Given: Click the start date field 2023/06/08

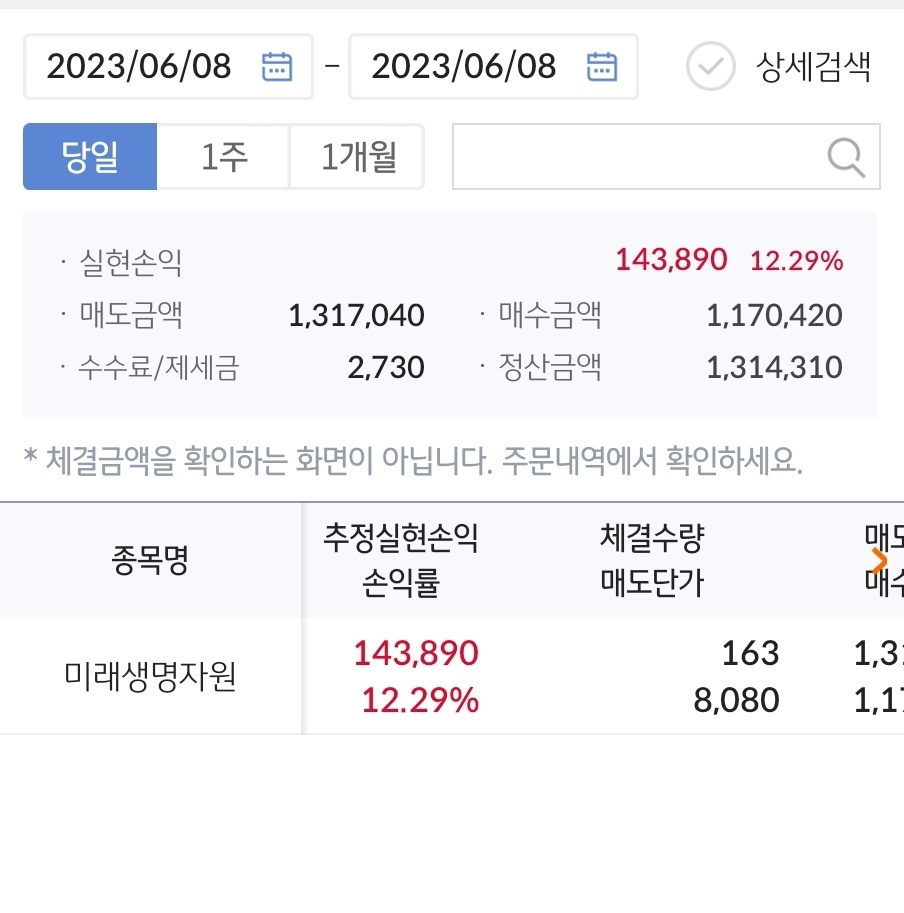Looking at the screenshot, I should pos(168,66).
